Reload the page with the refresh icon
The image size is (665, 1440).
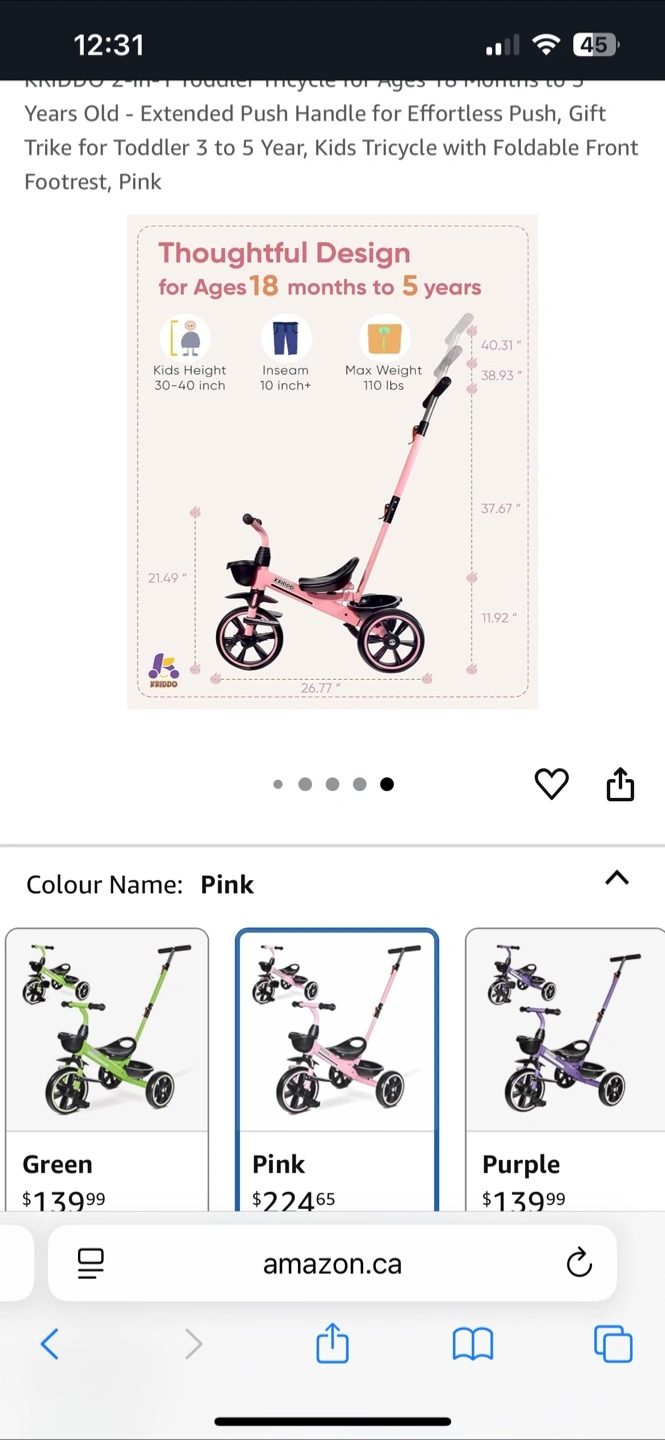tap(579, 1263)
